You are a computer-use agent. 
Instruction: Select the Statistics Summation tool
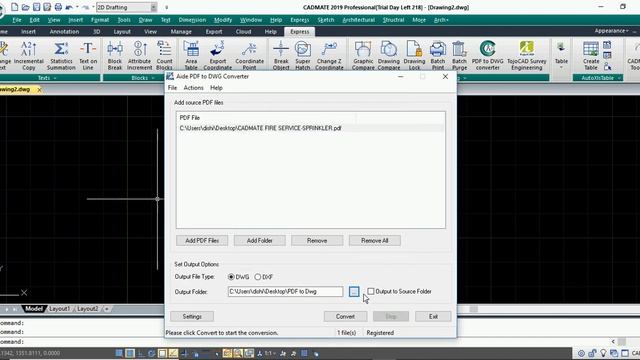coord(61,56)
